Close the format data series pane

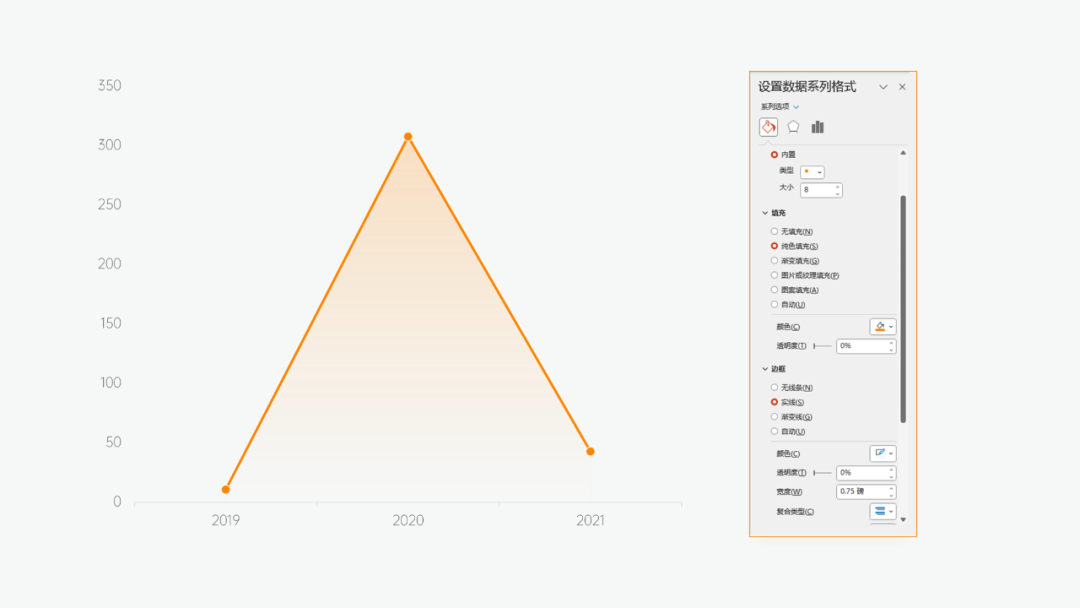[x=902, y=87]
